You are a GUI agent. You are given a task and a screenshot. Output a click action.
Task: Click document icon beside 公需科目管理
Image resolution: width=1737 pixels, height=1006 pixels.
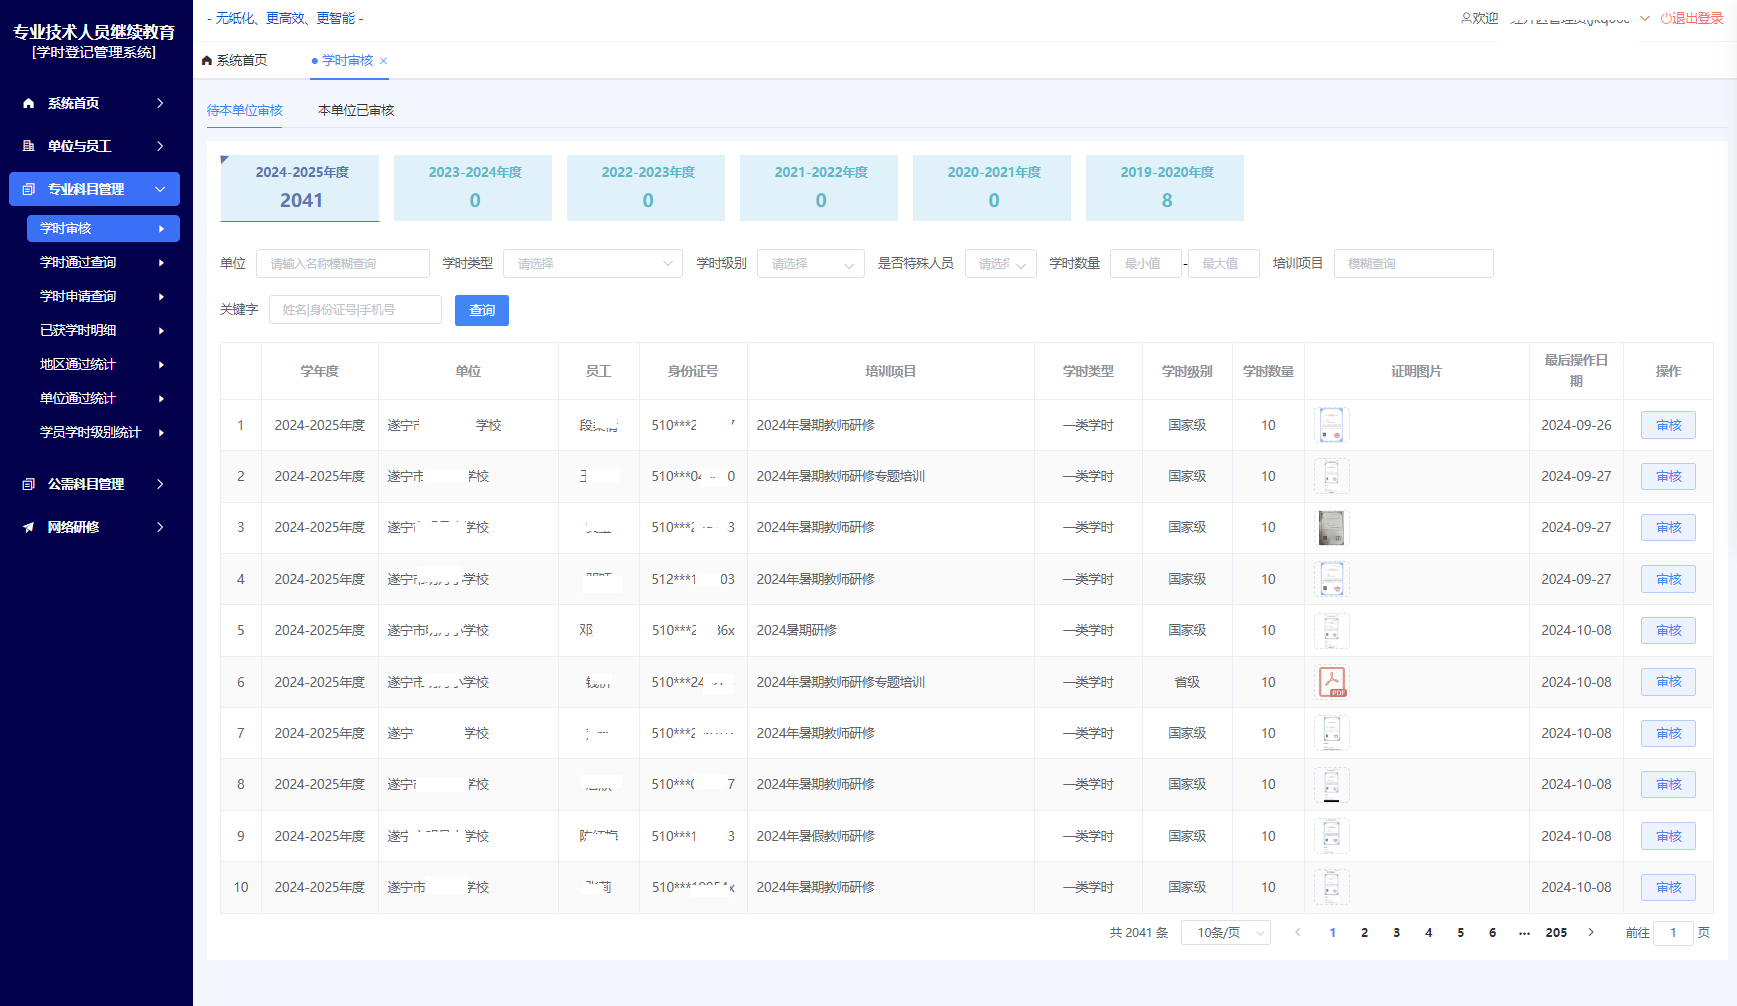pyautogui.click(x=28, y=484)
